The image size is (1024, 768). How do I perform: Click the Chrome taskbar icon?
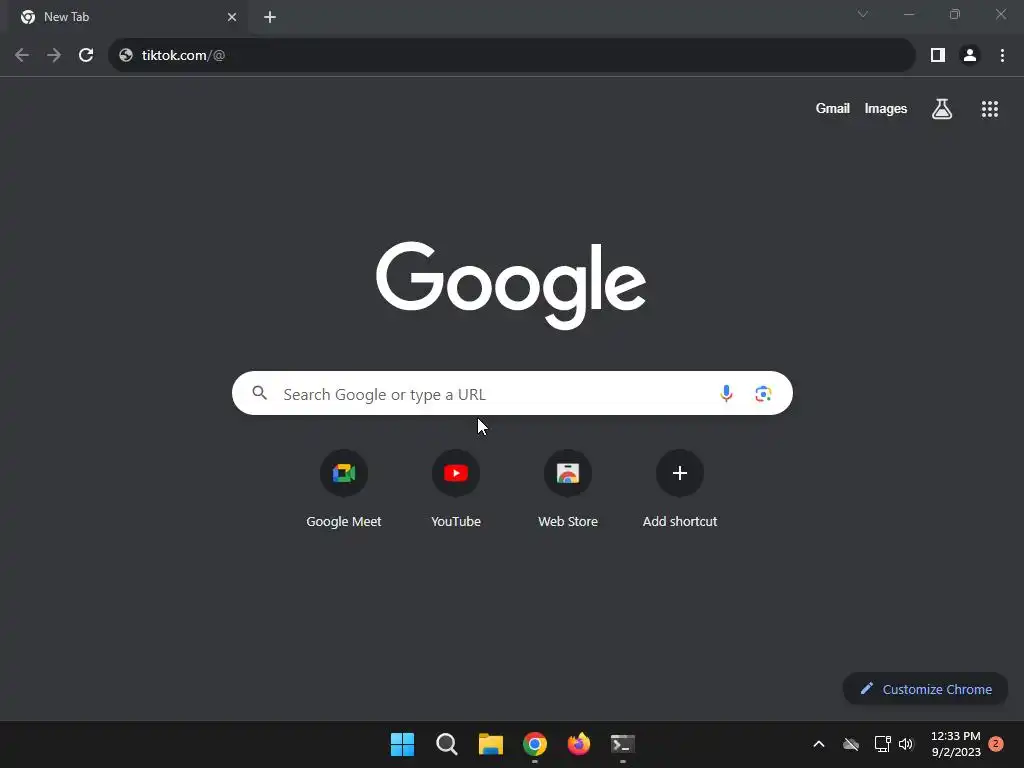pyautogui.click(x=535, y=744)
